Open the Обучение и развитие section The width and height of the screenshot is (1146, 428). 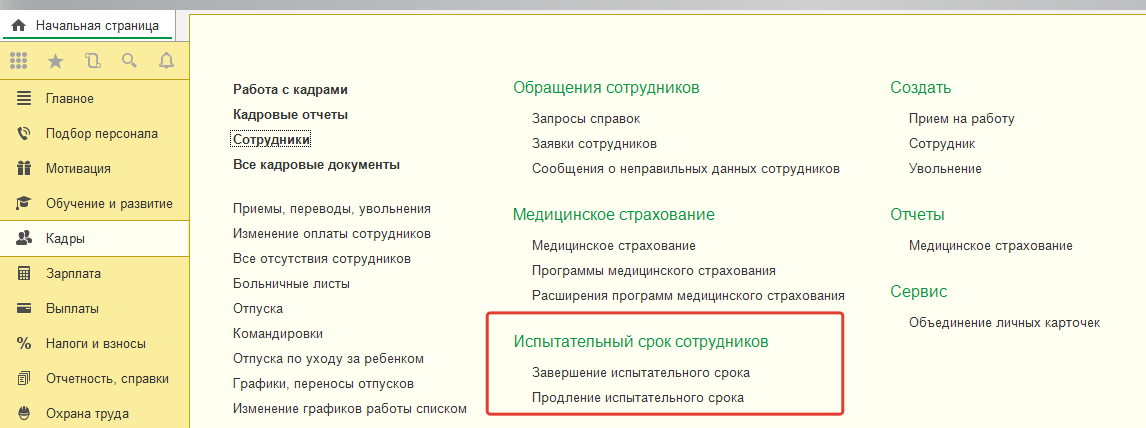click(x=94, y=204)
